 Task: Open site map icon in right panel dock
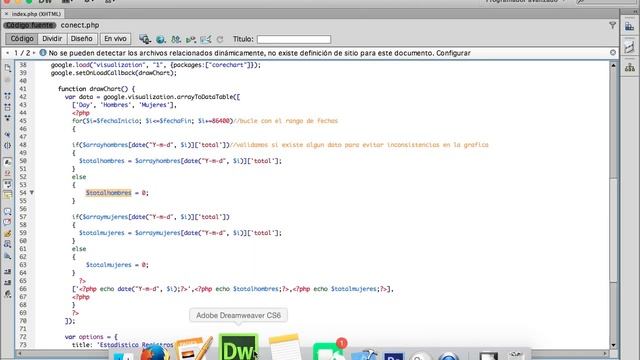(x=629, y=67)
